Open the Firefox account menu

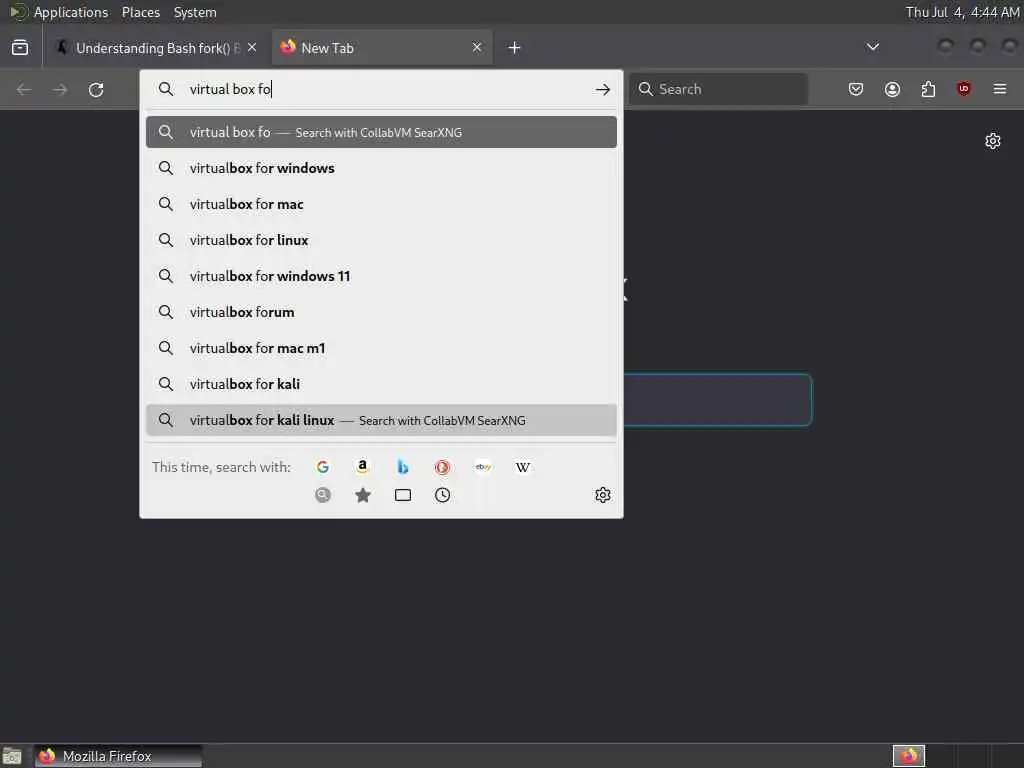pos(892,89)
